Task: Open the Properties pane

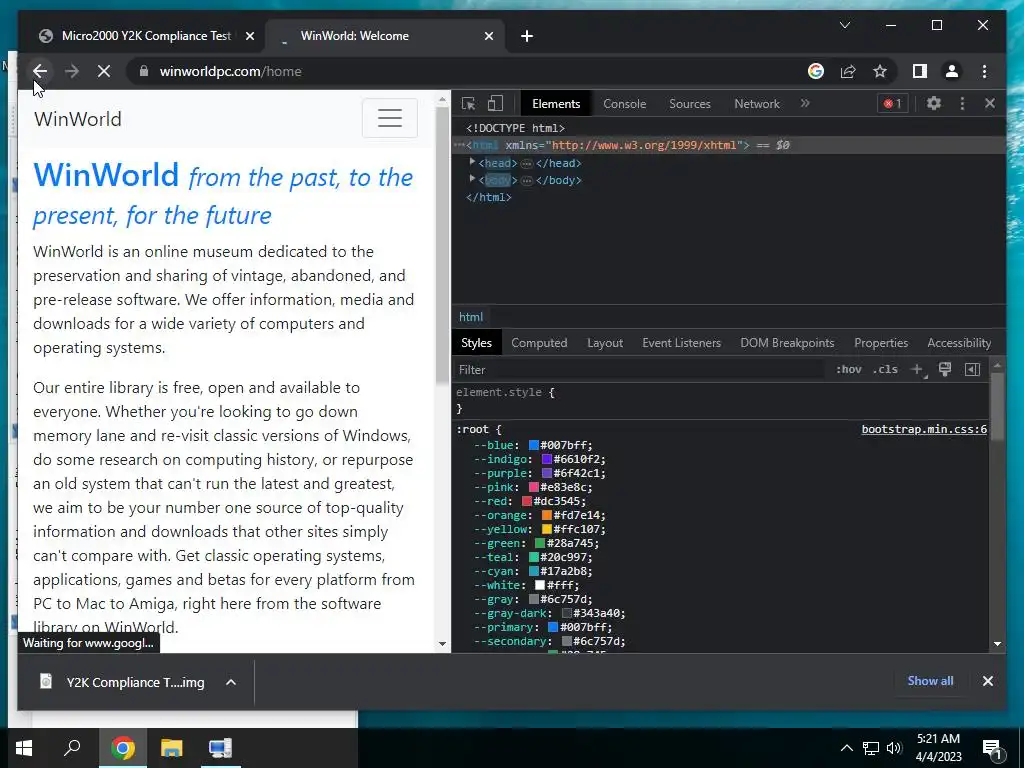Action: tap(881, 343)
